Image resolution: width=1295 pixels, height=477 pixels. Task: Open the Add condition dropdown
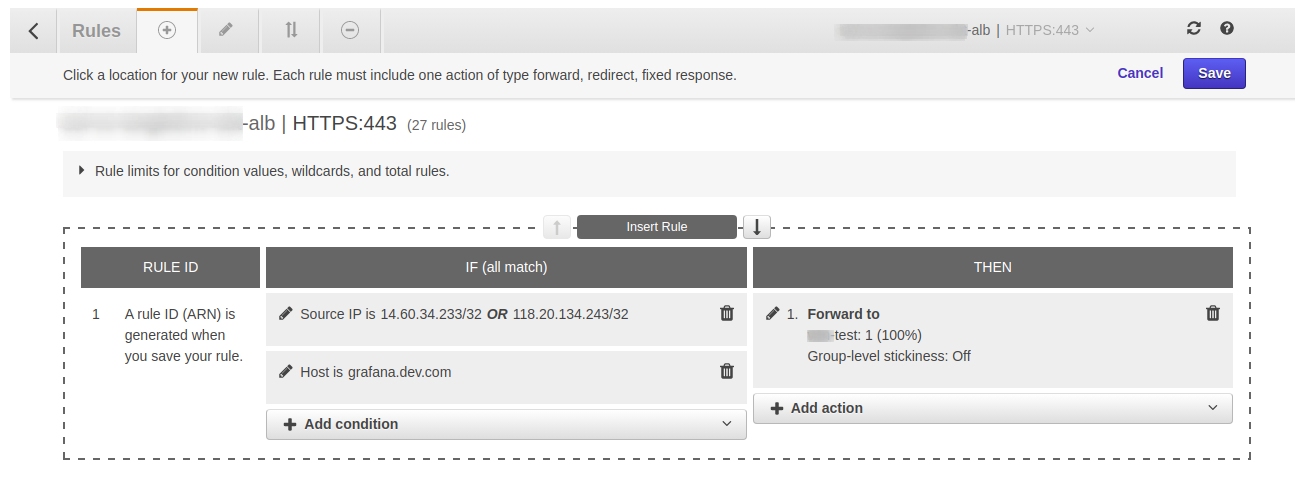506,424
